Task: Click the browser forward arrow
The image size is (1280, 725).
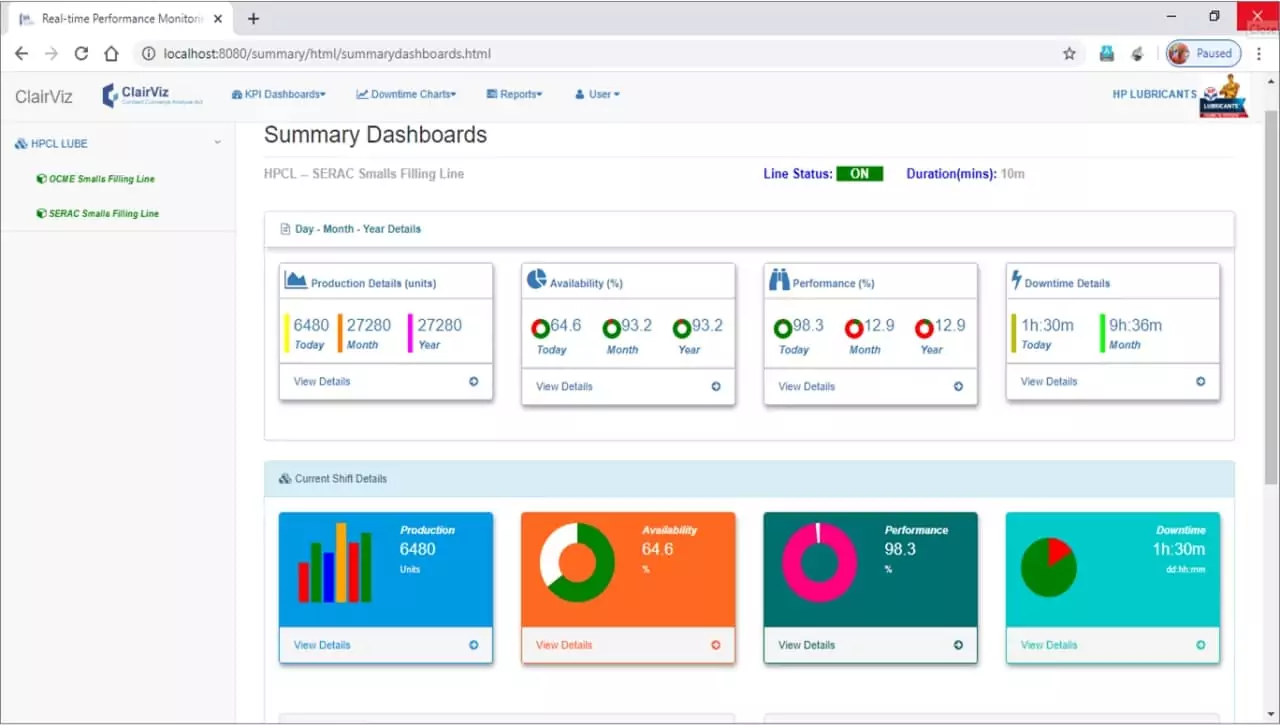Action: [x=52, y=54]
